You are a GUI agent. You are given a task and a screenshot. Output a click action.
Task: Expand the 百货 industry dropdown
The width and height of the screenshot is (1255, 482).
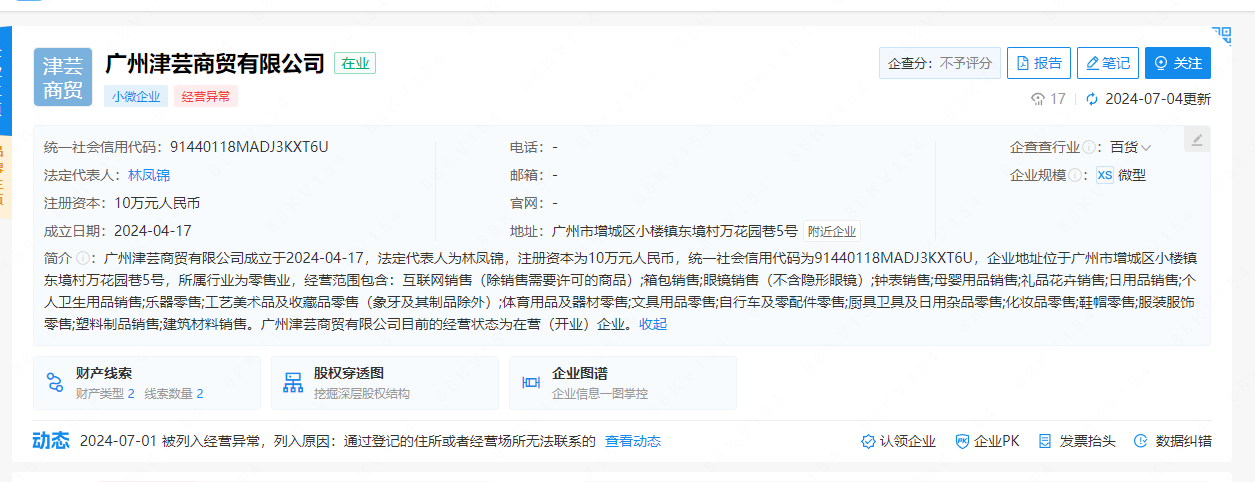(x=1131, y=147)
